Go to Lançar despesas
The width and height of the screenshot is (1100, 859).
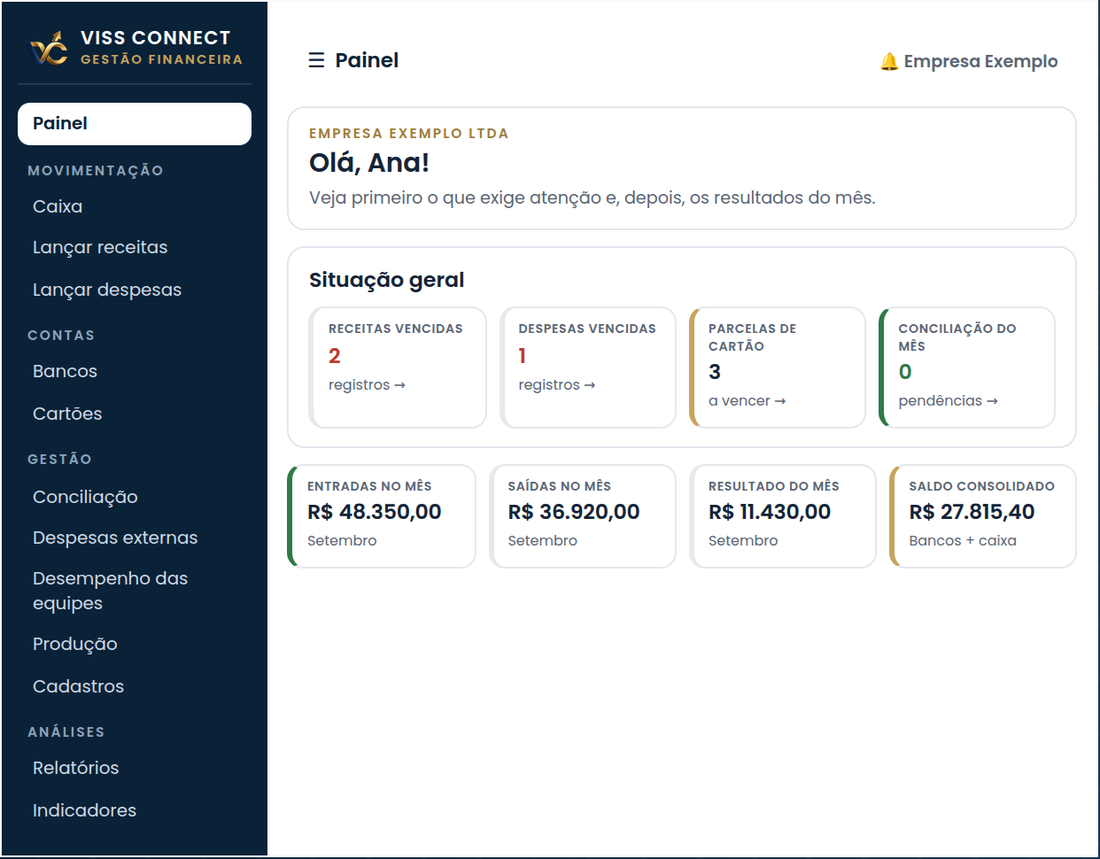click(x=107, y=290)
